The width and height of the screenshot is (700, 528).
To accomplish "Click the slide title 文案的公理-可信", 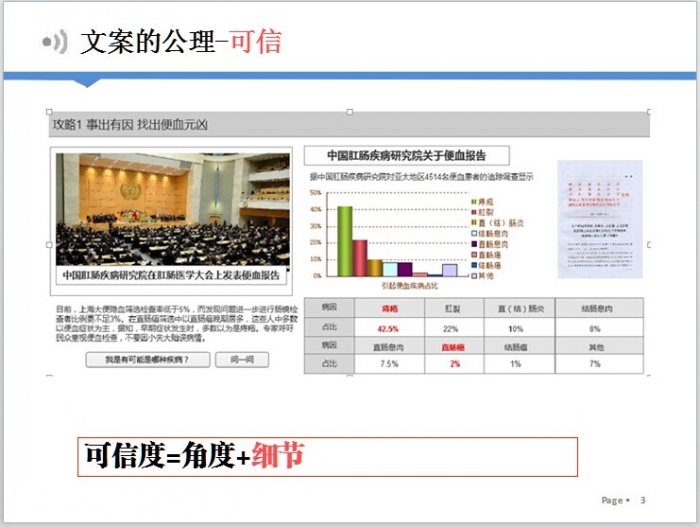I will tap(180, 41).
